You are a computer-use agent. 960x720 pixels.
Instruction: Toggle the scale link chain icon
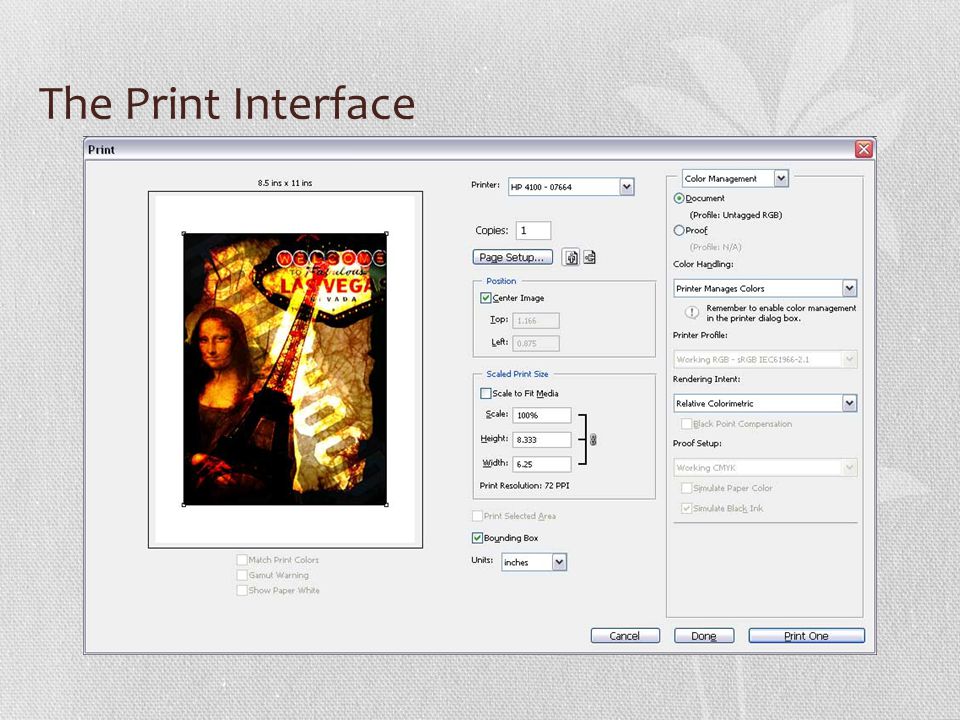click(x=593, y=440)
